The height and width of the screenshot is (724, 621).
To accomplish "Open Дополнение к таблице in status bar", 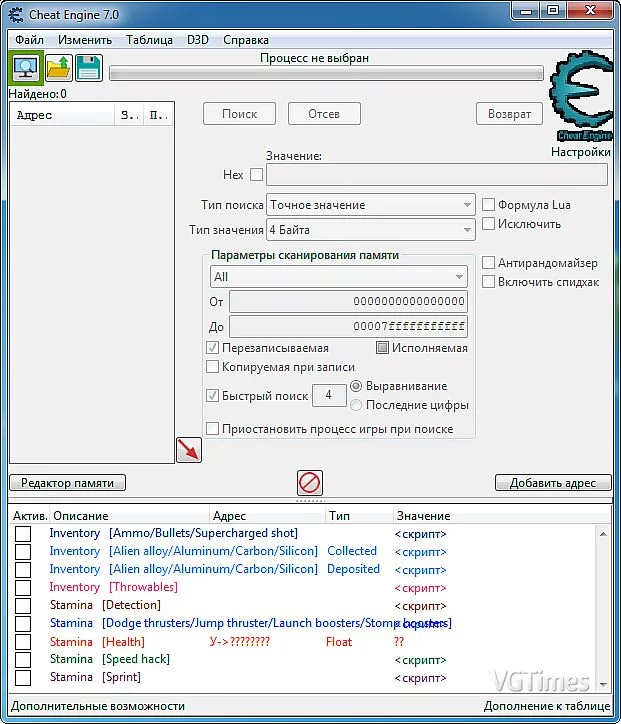I will click(x=547, y=706).
